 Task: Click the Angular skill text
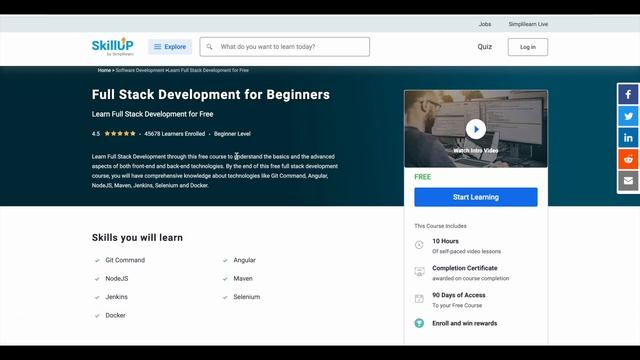click(244, 260)
